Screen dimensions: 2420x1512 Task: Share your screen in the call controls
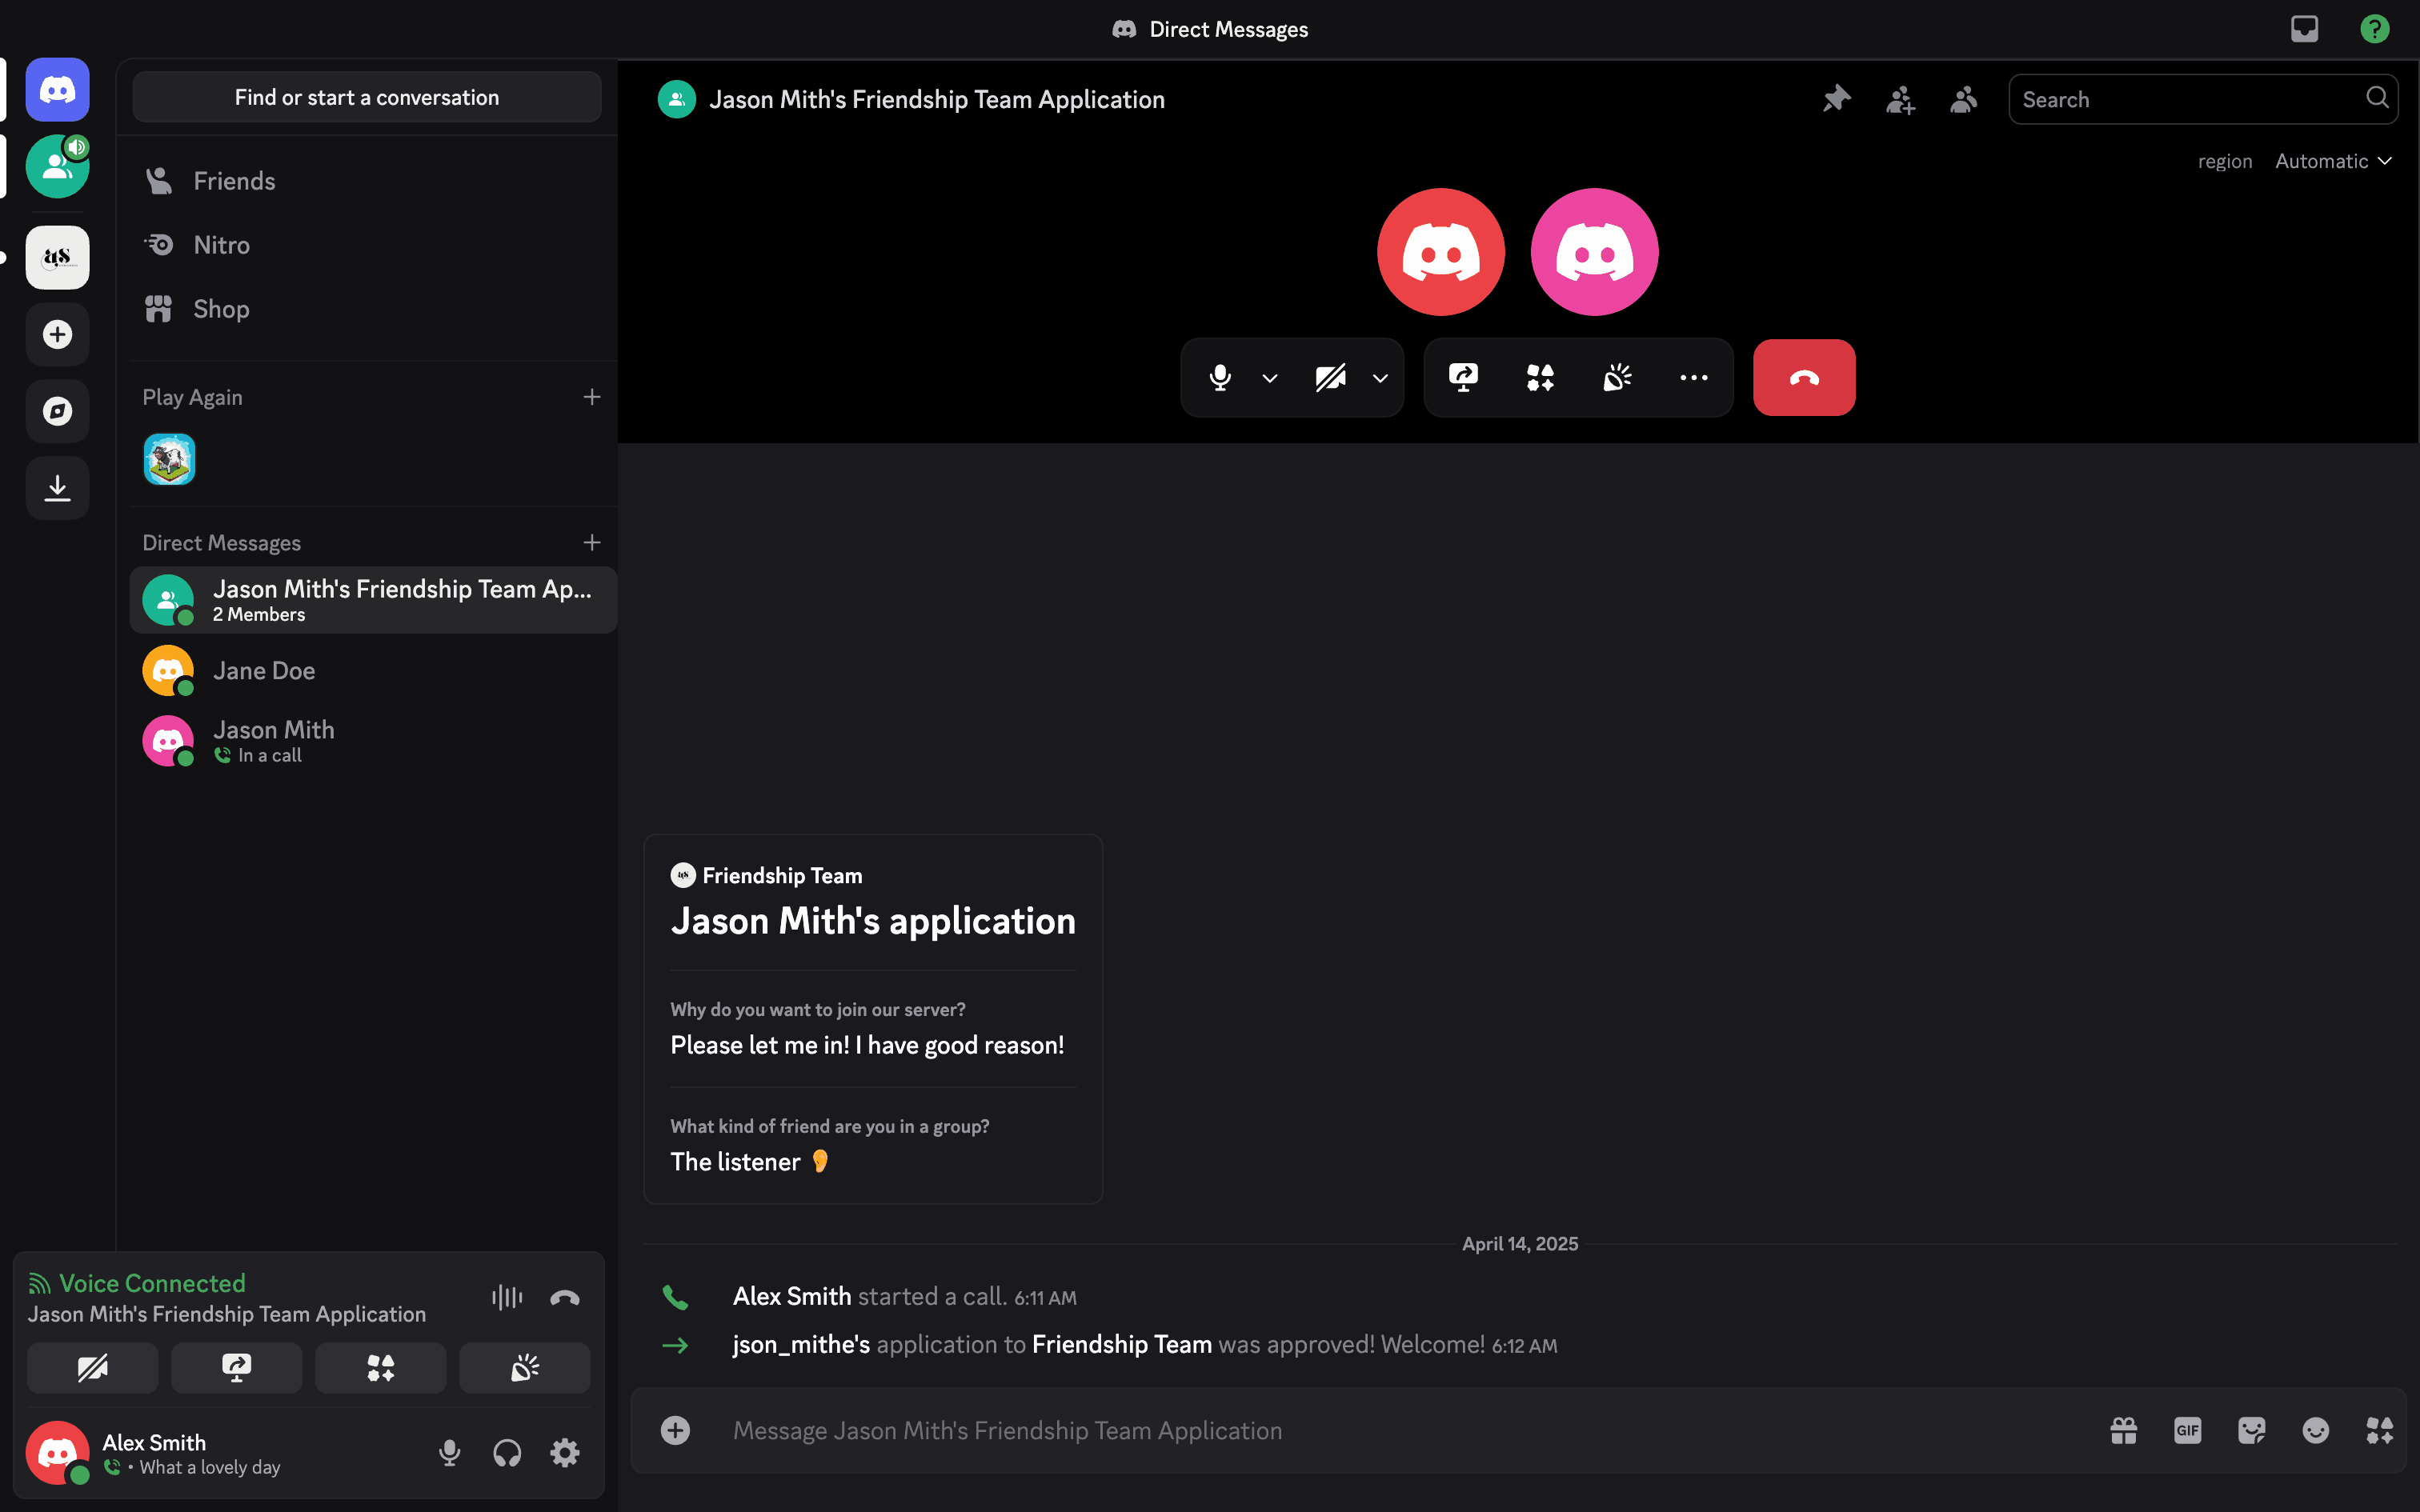click(1463, 377)
